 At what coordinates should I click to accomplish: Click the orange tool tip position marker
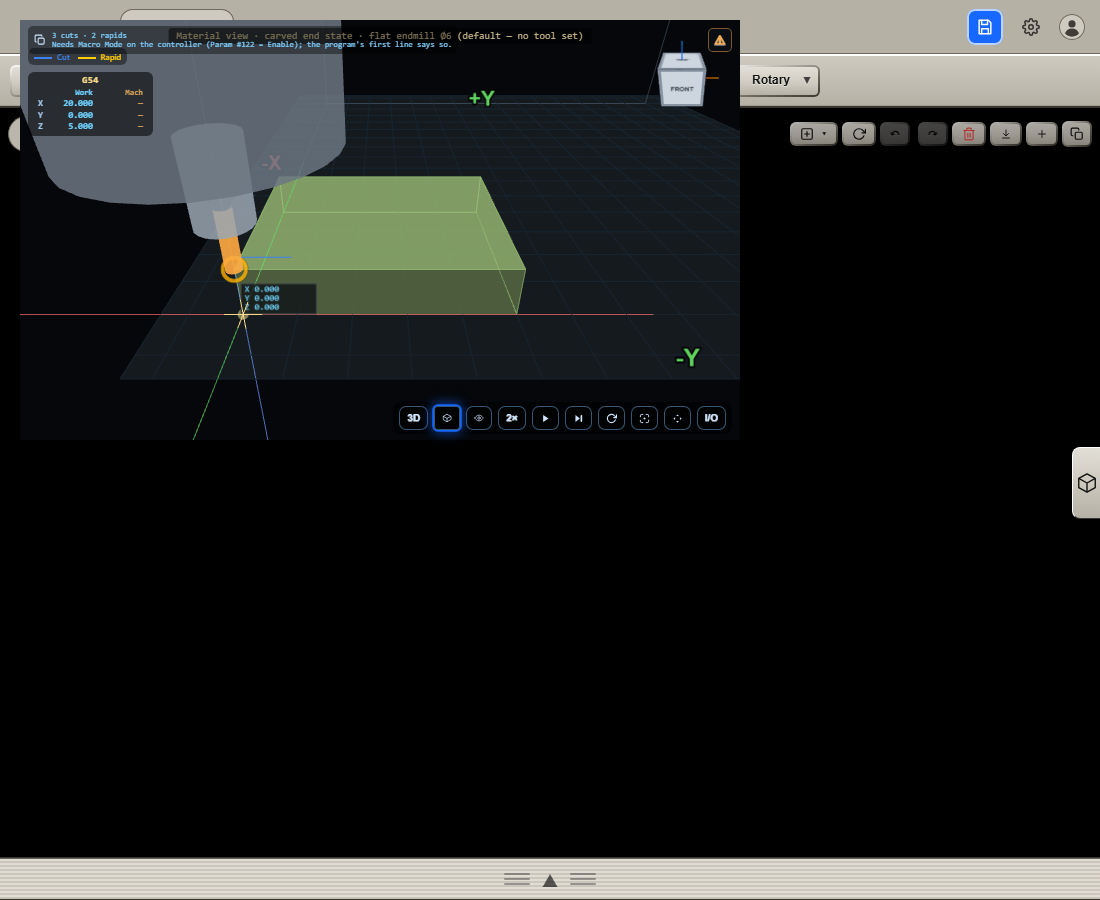point(234,269)
